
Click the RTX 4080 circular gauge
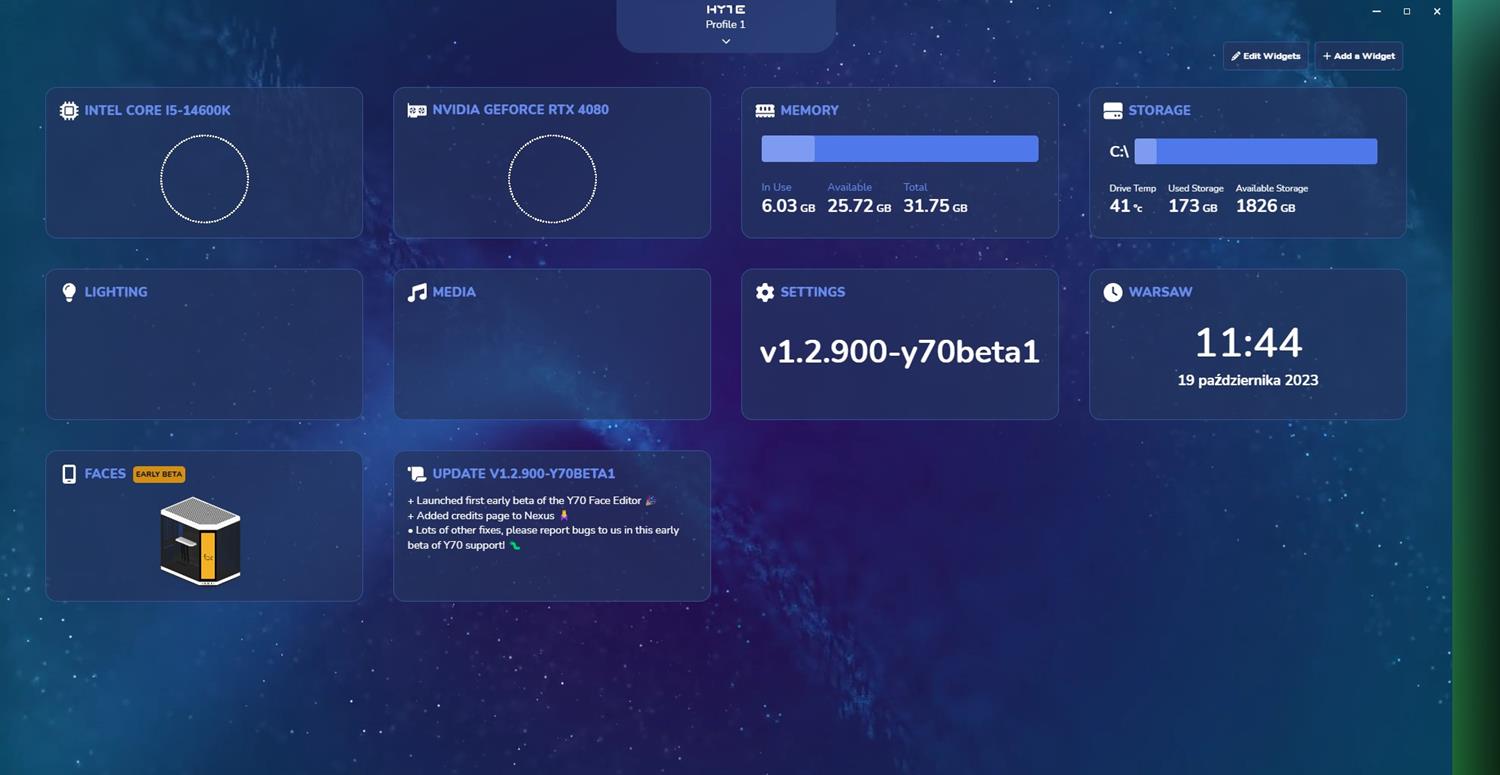point(552,180)
